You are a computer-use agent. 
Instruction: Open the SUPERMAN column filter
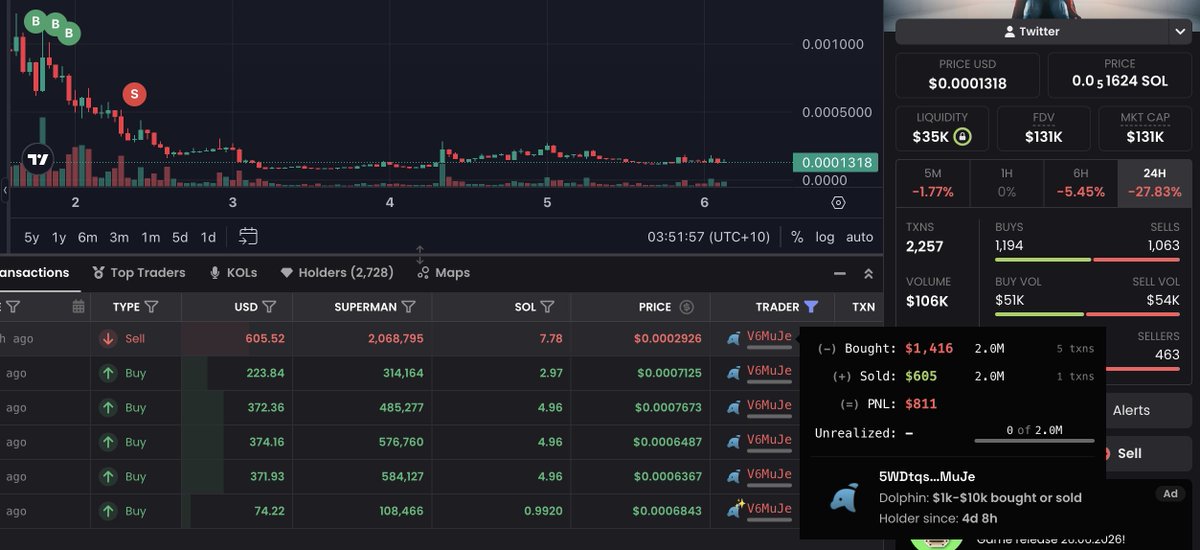click(x=408, y=307)
